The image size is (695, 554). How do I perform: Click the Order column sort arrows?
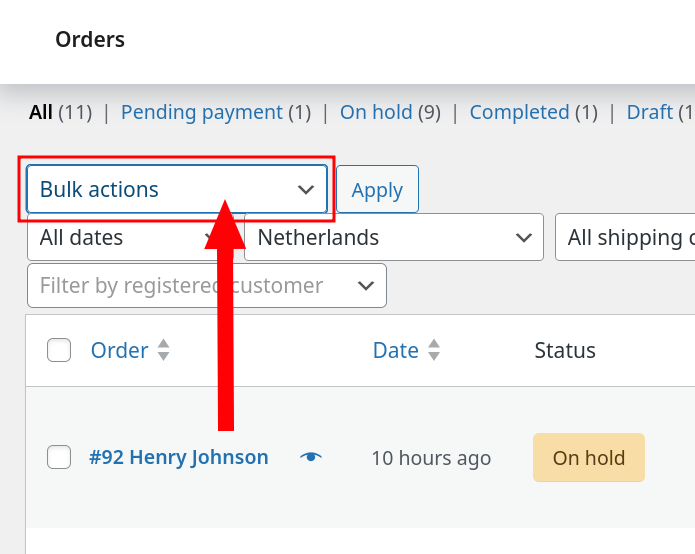[x=164, y=350]
